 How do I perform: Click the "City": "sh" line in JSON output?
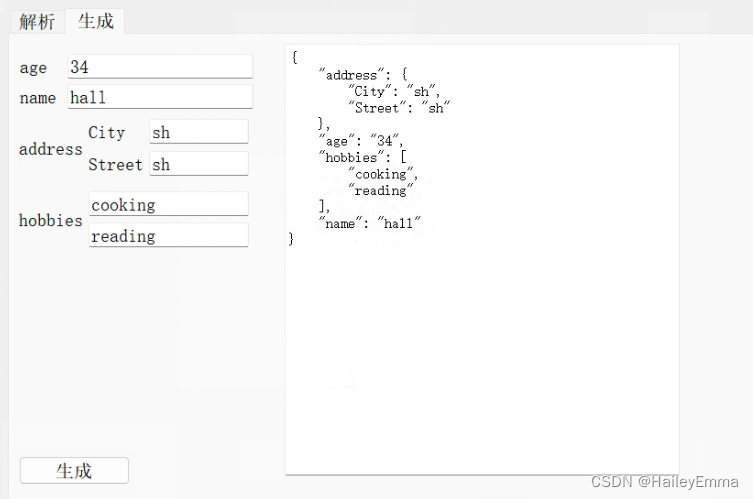(394, 91)
